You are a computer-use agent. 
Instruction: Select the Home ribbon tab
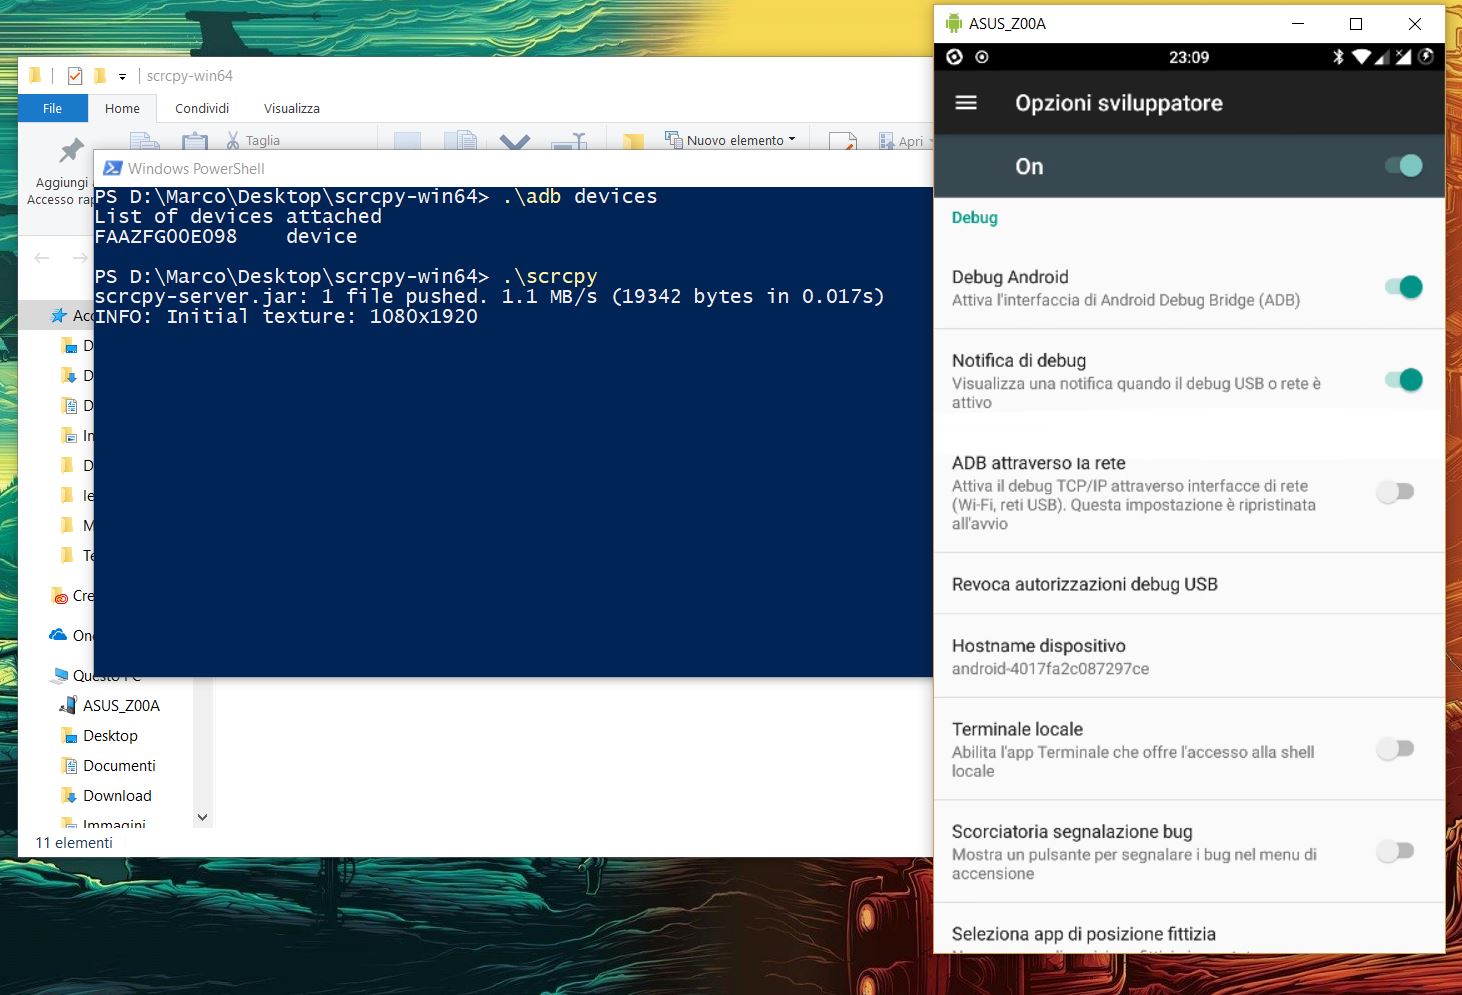click(x=122, y=108)
